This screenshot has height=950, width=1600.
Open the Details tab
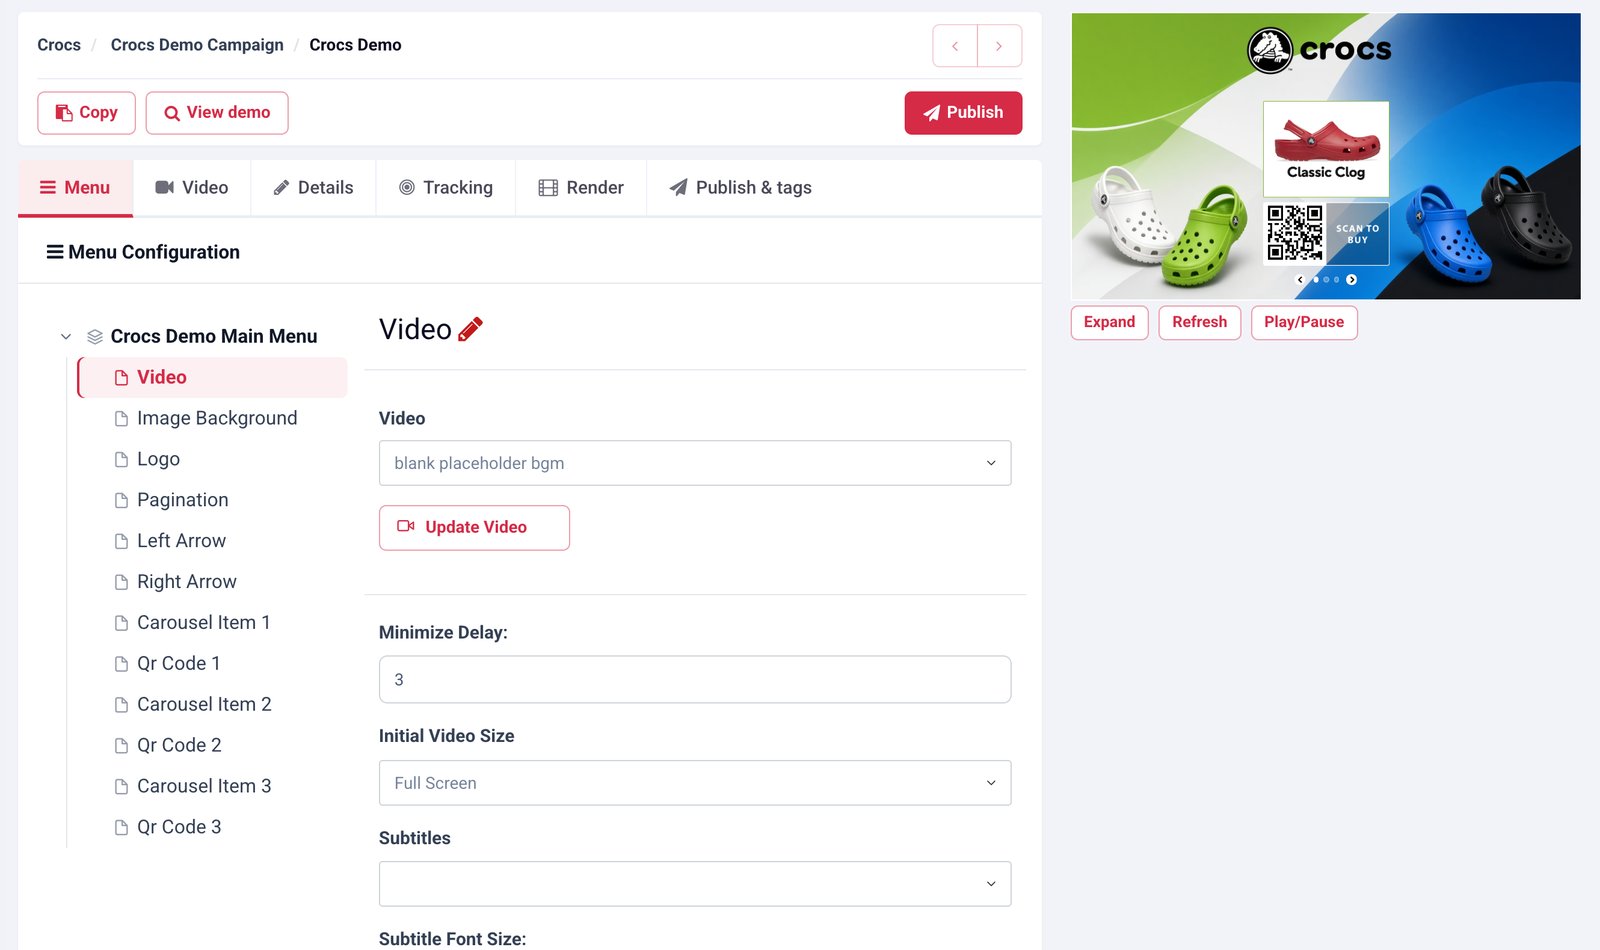click(313, 188)
